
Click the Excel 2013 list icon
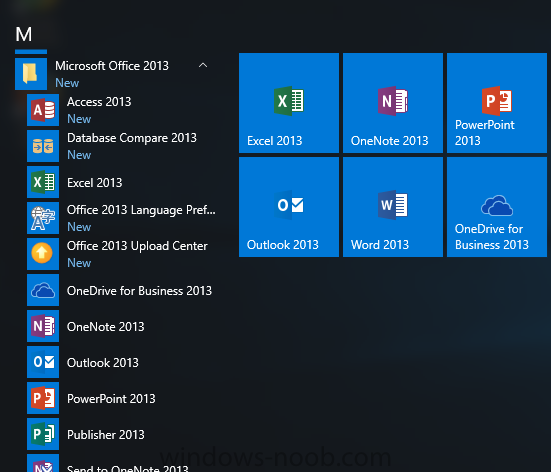click(43, 182)
